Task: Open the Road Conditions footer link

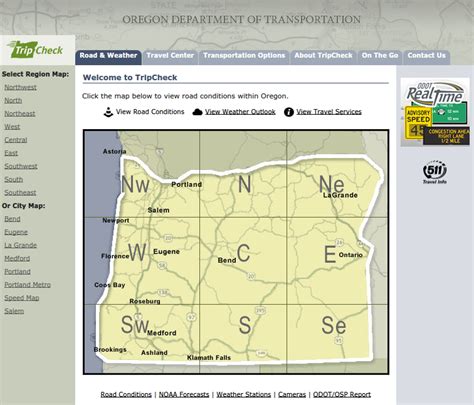Action: tap(126, 394)
